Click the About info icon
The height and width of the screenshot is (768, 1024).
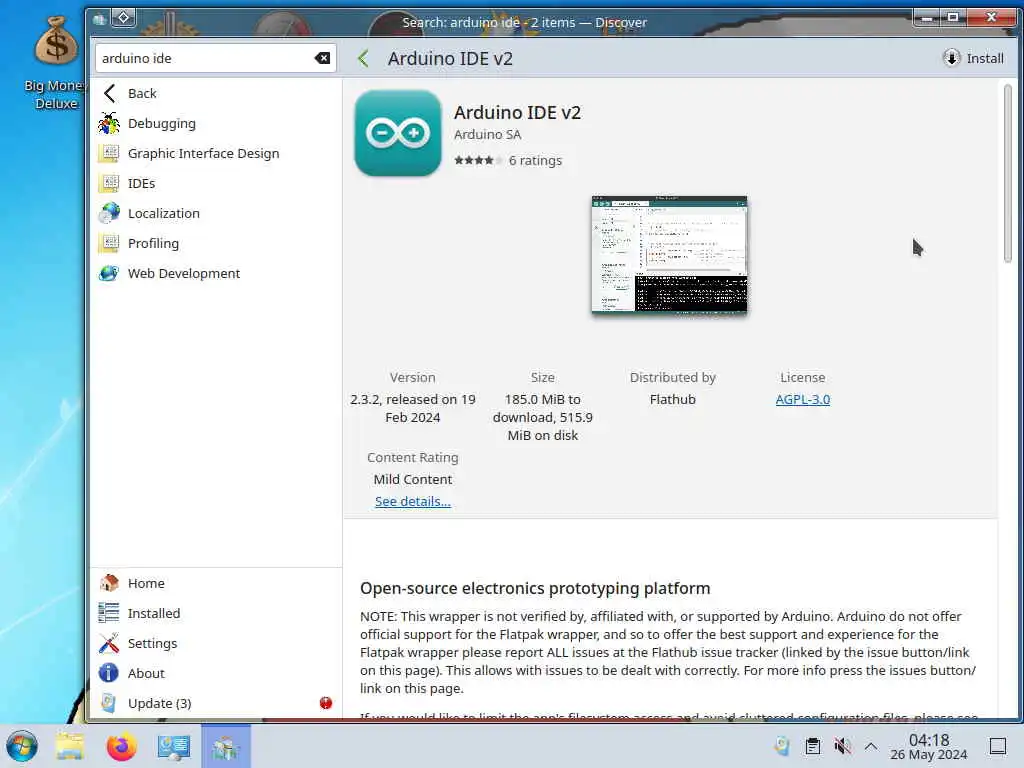coord(109,673)
